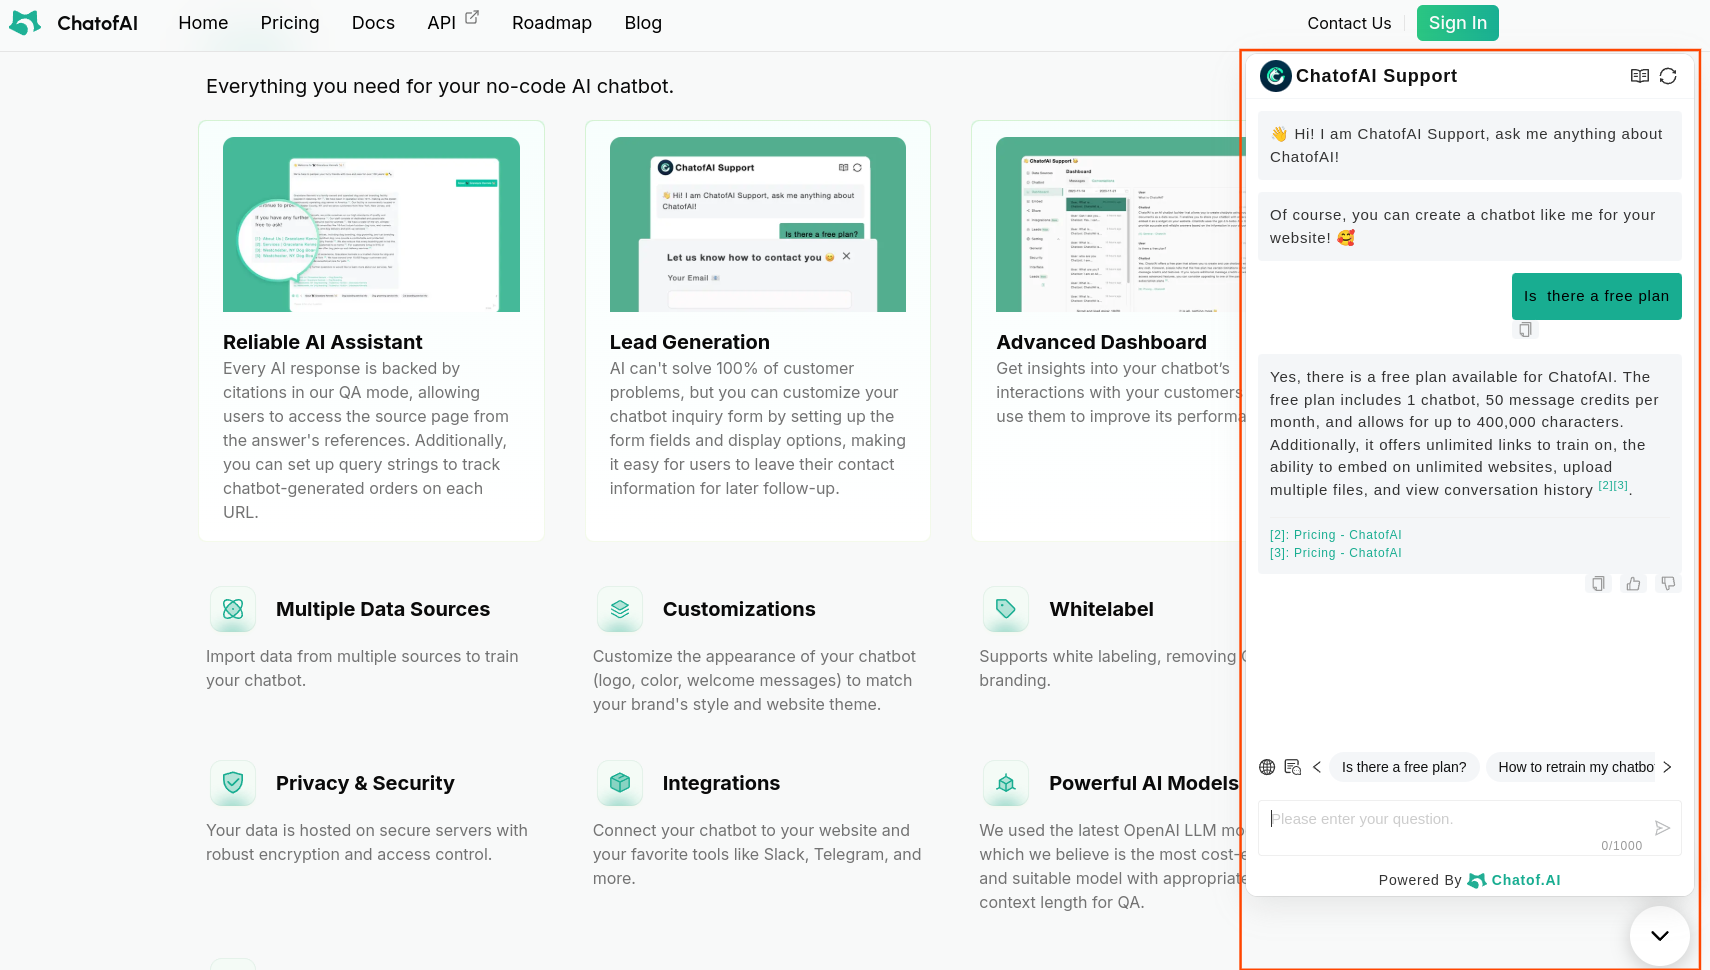
Task: Click the 'Reliable AI Assistant' heading
Action: click(323, 342)
